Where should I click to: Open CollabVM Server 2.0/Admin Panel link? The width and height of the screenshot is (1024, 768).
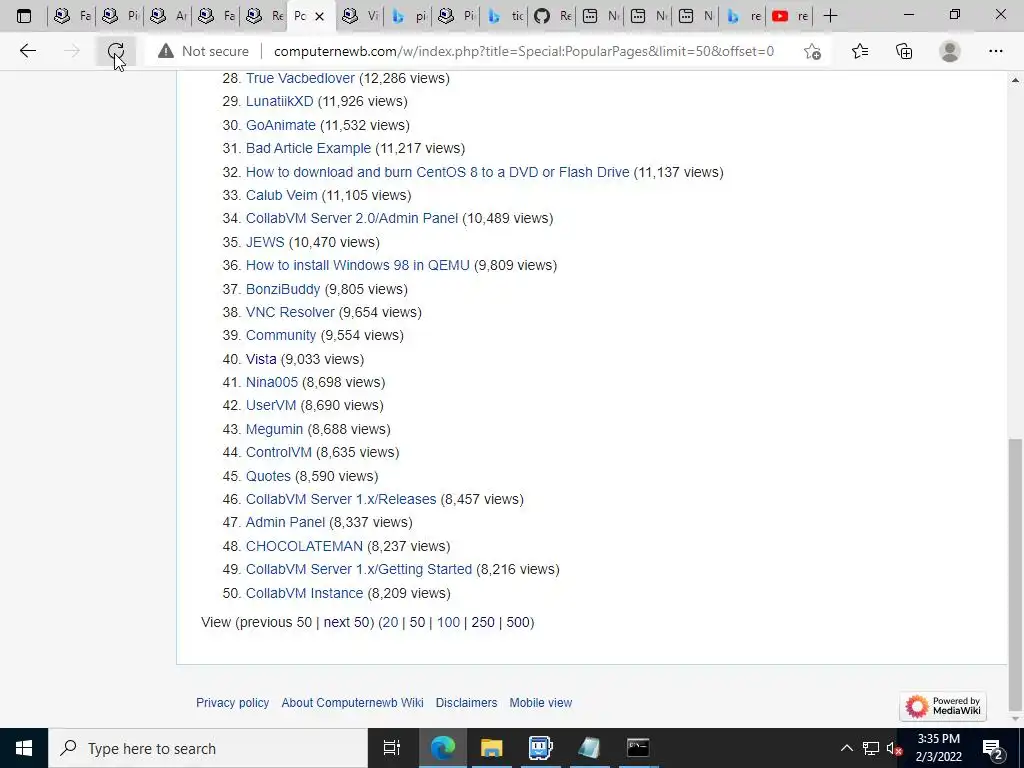click(x=352, y=218)
